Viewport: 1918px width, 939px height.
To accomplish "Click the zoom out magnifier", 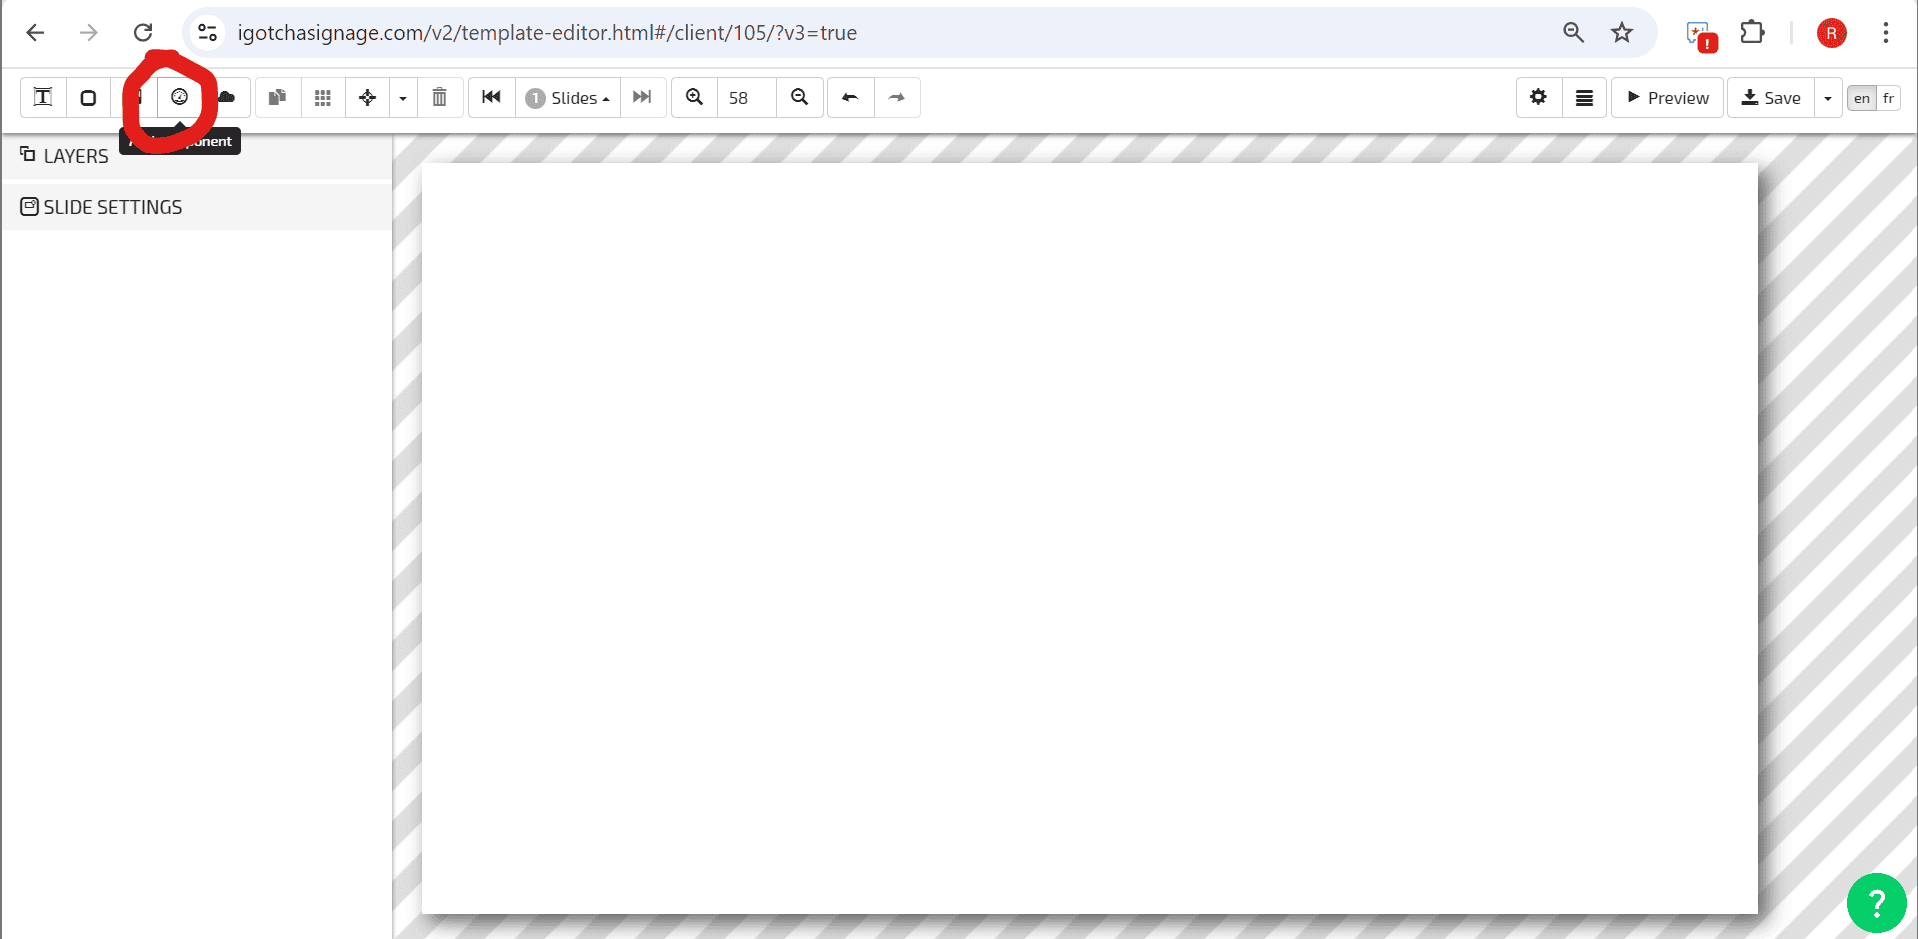I will point(799,97).
